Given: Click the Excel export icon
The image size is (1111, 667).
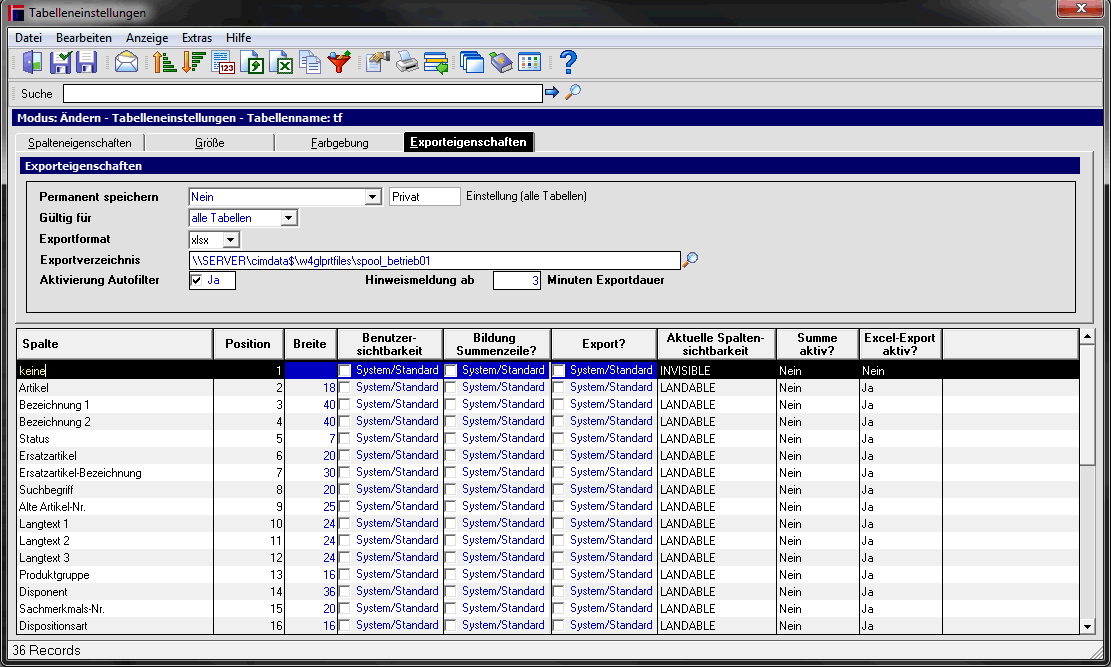Looking at the screenshot, I should point(282,62).
